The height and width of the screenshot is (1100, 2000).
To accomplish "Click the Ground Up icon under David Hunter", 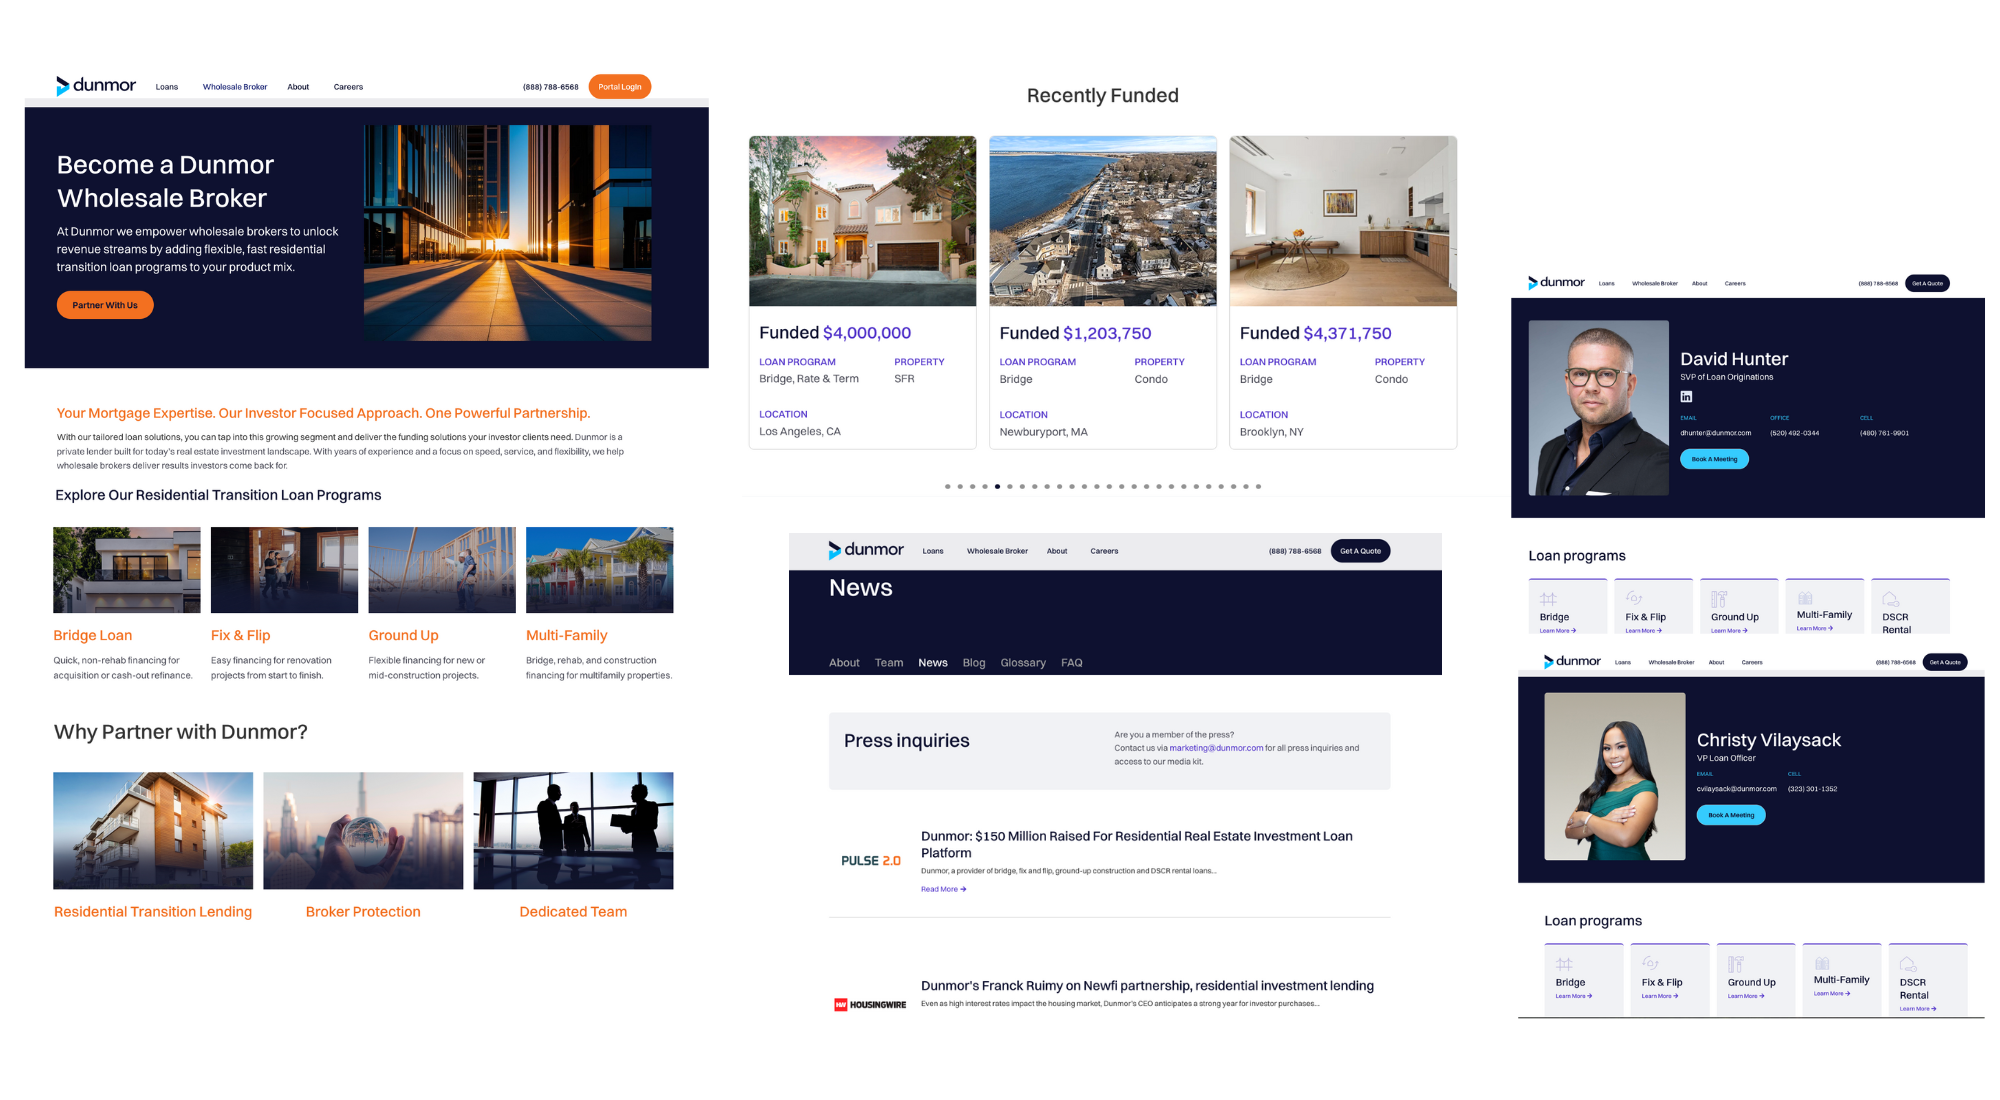I will 1719,599.
